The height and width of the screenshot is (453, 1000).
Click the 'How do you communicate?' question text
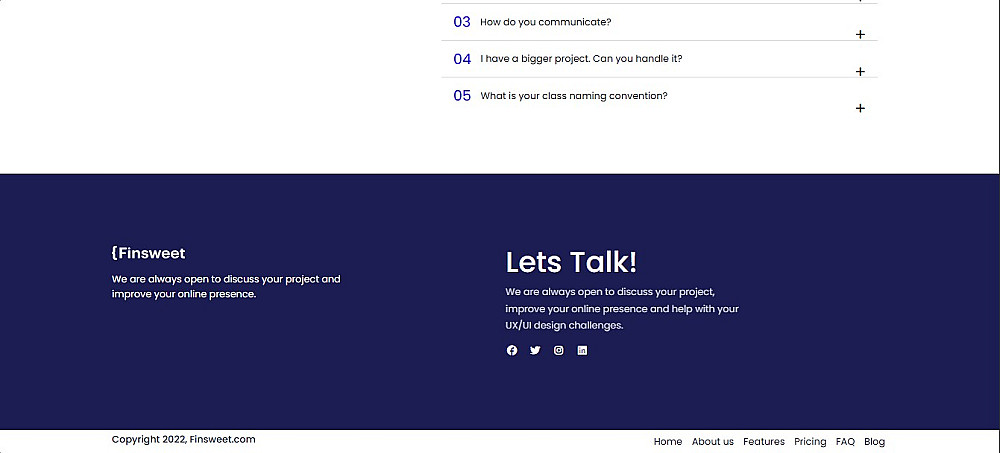pos(545,22)
